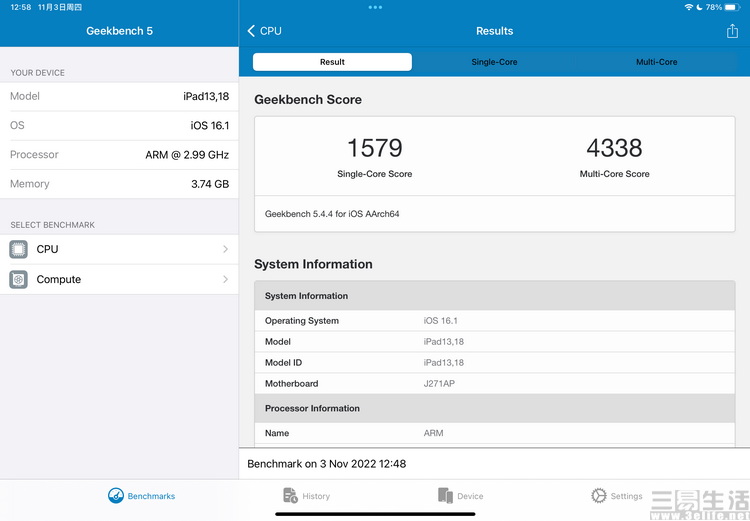Tap the share icon in top right
Viewport: 750px width, 521px height.
[x=732, y=31]
